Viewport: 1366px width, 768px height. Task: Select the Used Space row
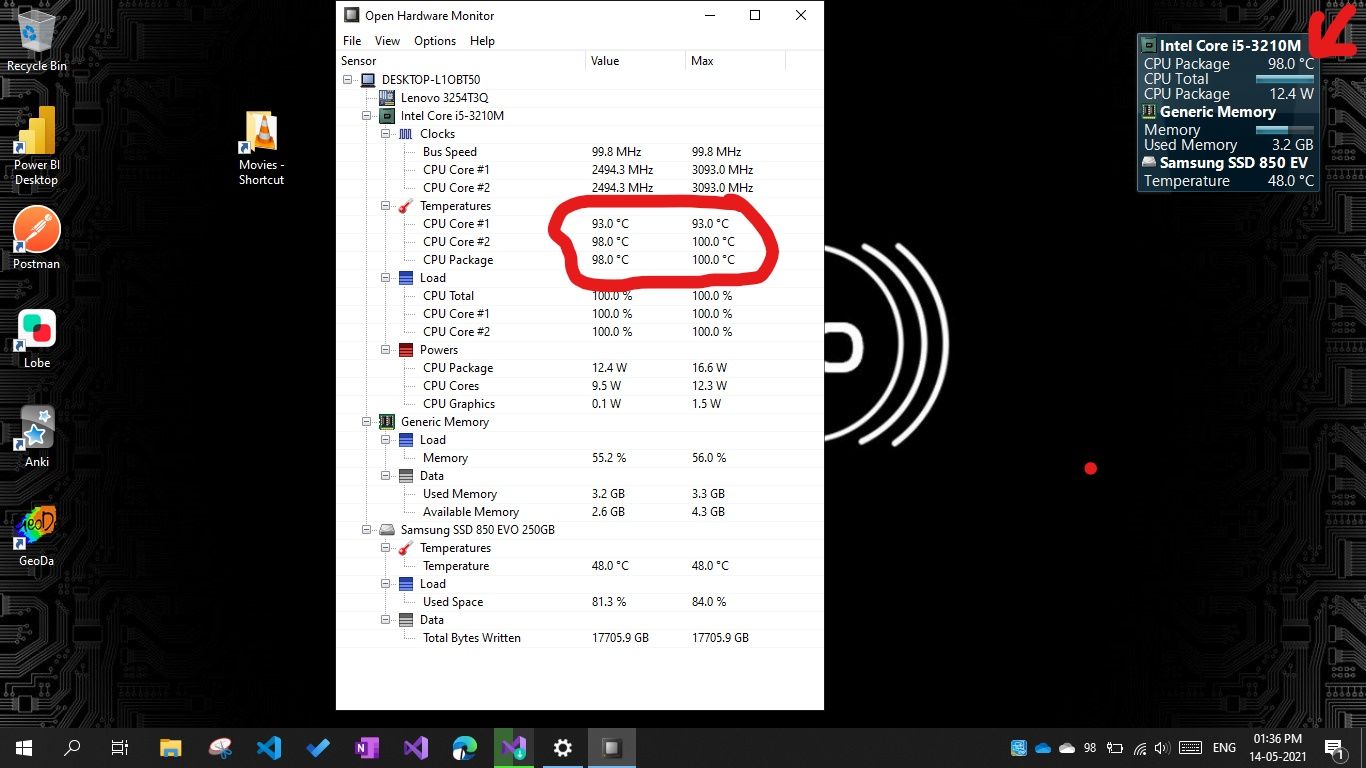580,602
